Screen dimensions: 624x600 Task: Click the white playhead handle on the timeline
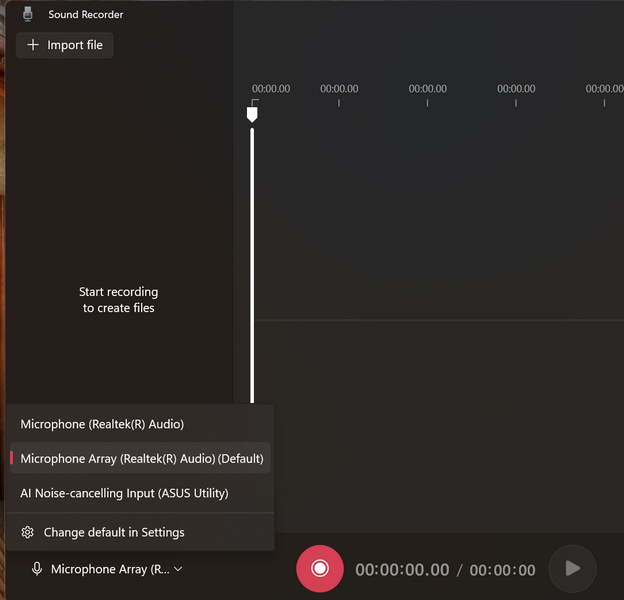(252, 115)
